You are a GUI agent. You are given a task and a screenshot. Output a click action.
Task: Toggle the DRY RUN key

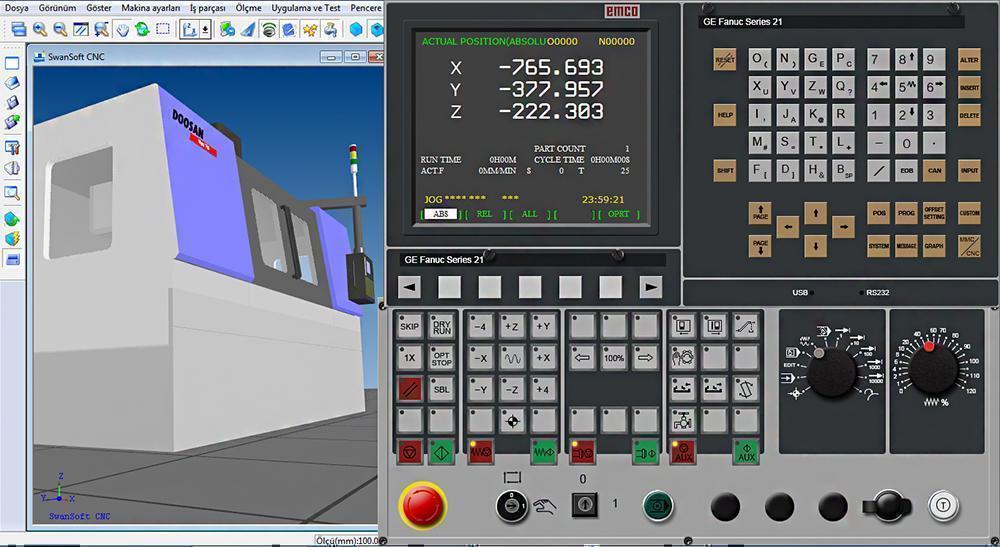tap(441, 327)
